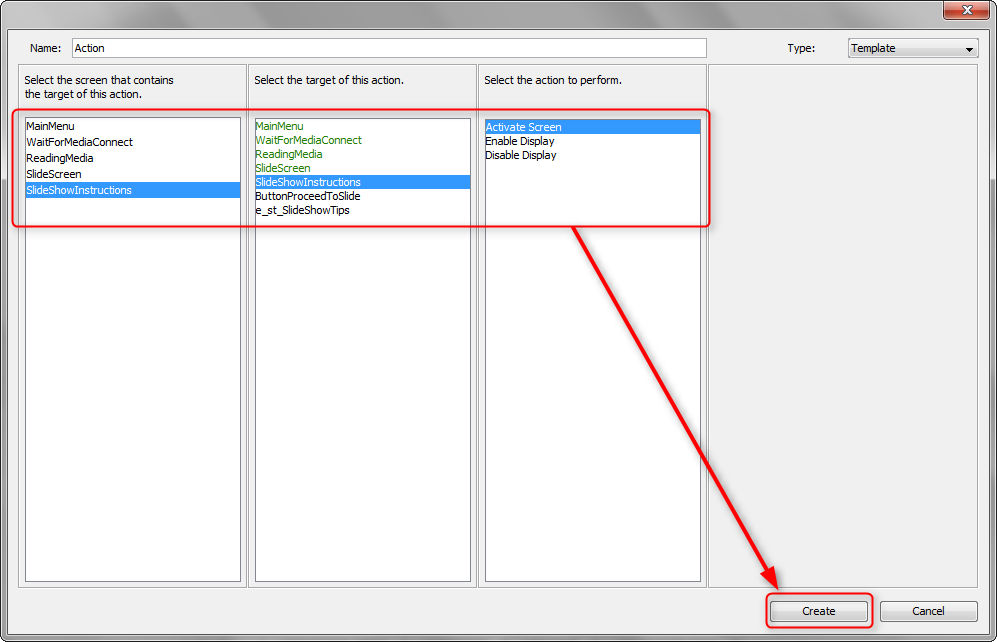The image size is (997, 642).
Task: Select MainMenu in the screen list
Action: (52, 126)
